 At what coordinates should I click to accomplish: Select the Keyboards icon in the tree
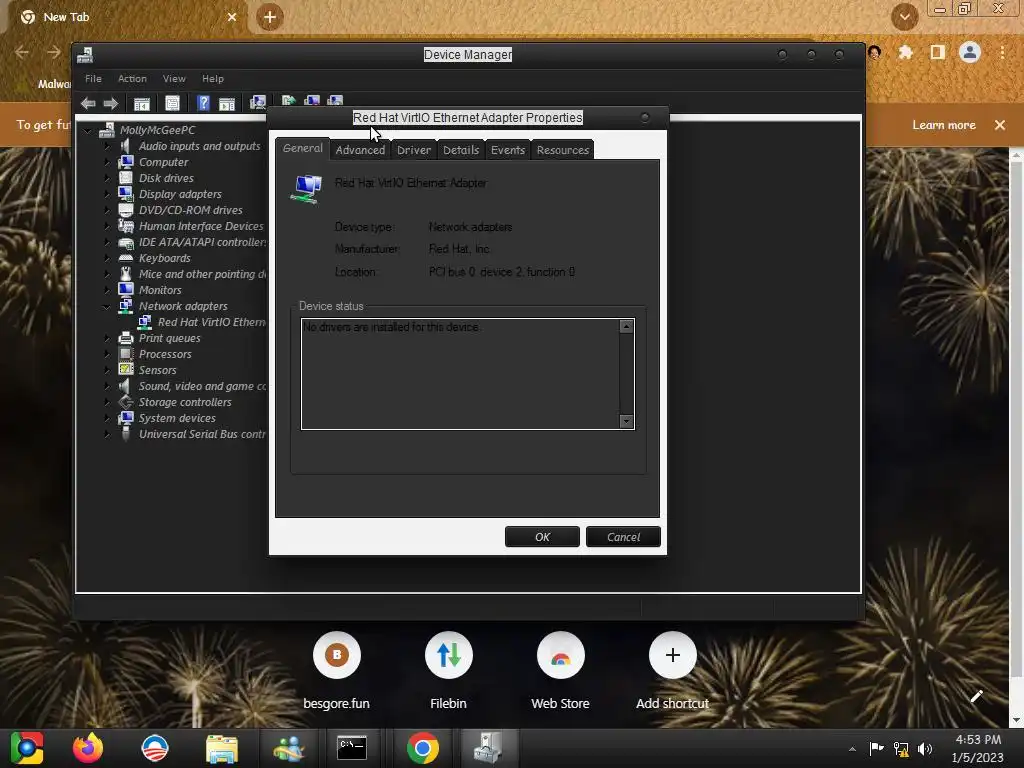point(125,258)
